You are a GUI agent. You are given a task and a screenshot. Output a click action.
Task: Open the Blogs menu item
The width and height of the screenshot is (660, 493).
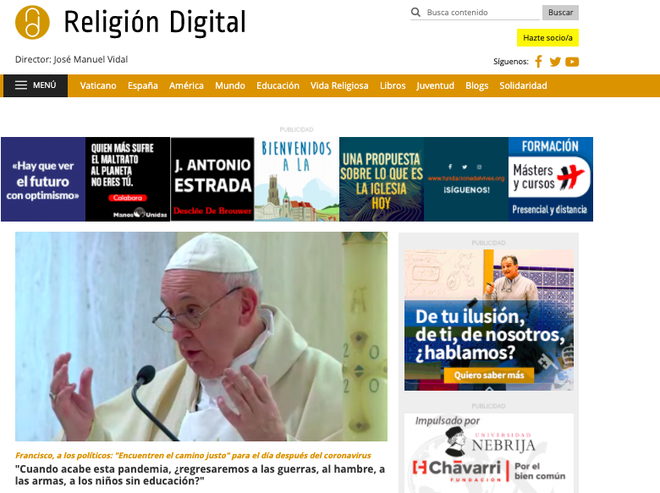click(x=477, y=86)
